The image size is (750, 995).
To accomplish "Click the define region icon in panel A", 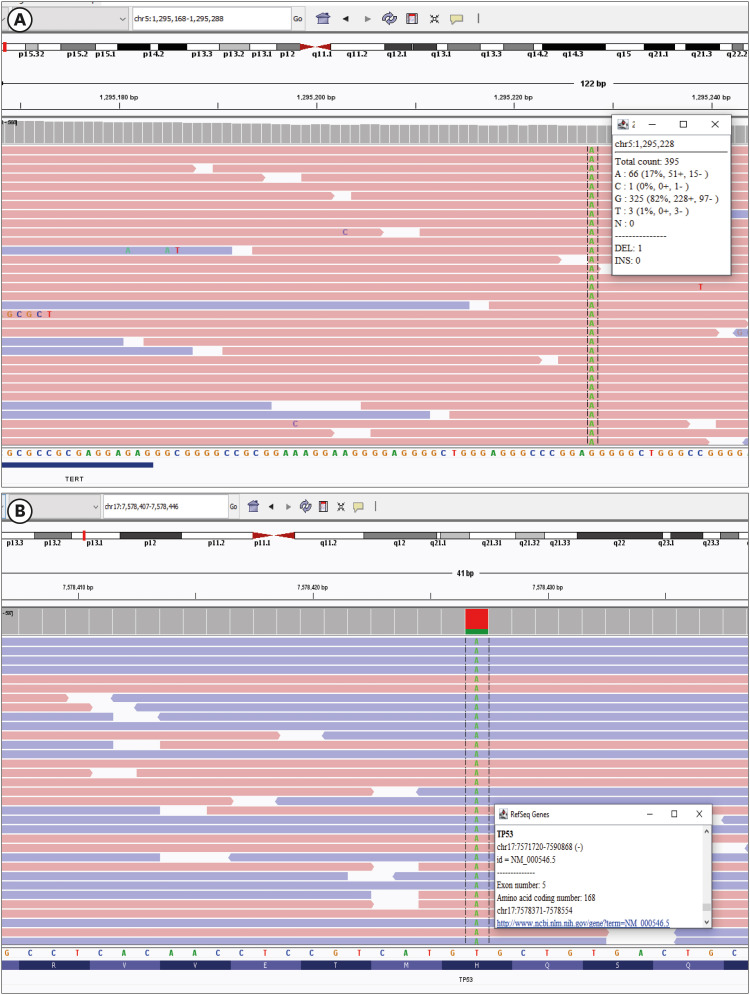I will (412, 18).
